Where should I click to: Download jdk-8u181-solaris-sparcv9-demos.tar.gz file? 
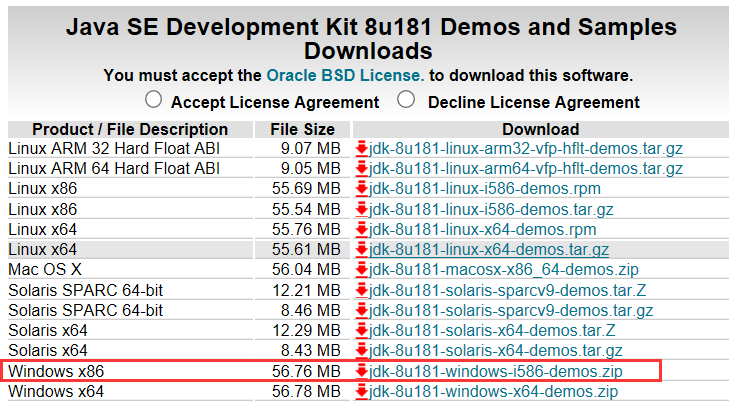[511, 310]
